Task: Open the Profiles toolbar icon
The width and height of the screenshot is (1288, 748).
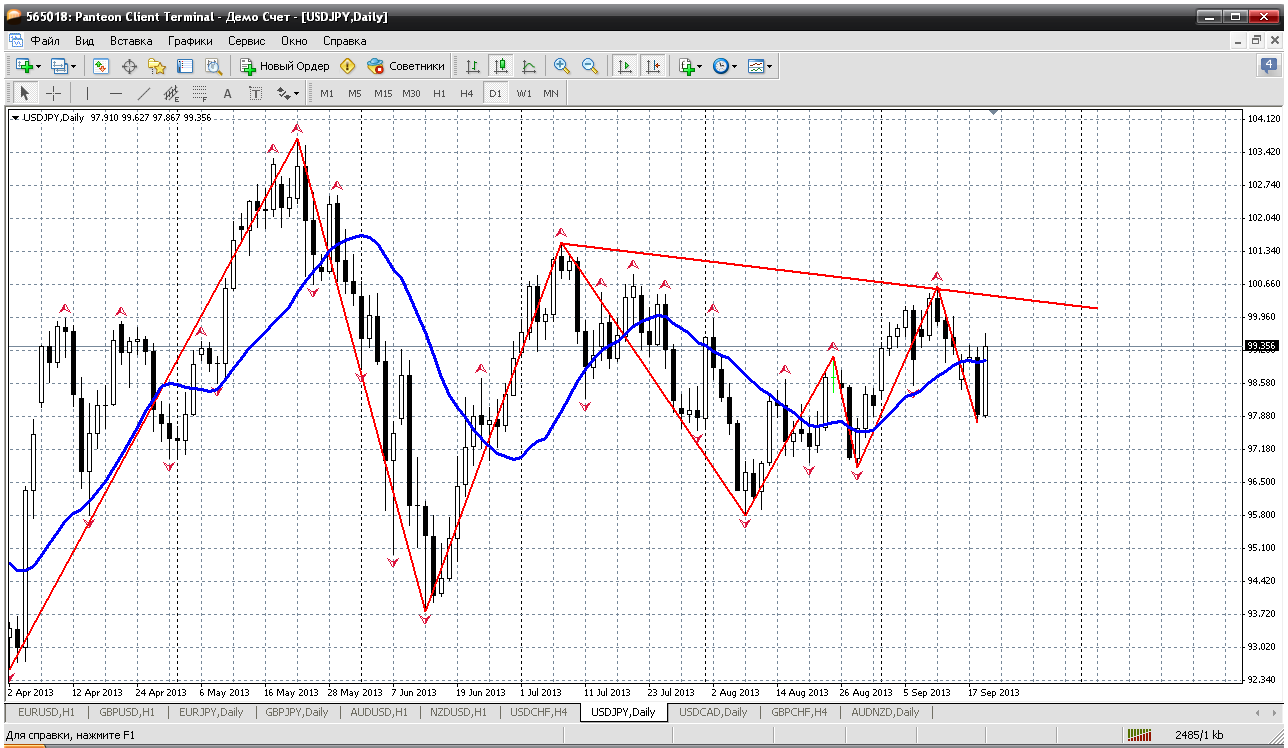Action: [x=59, y=66]
